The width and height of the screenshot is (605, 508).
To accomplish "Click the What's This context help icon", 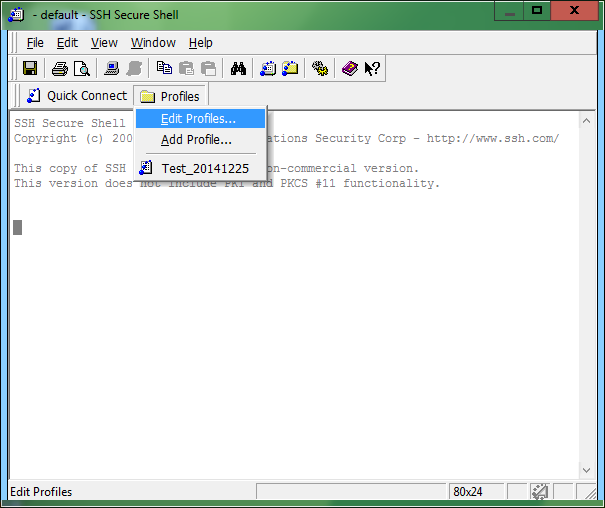I will (x=372, y=69).
